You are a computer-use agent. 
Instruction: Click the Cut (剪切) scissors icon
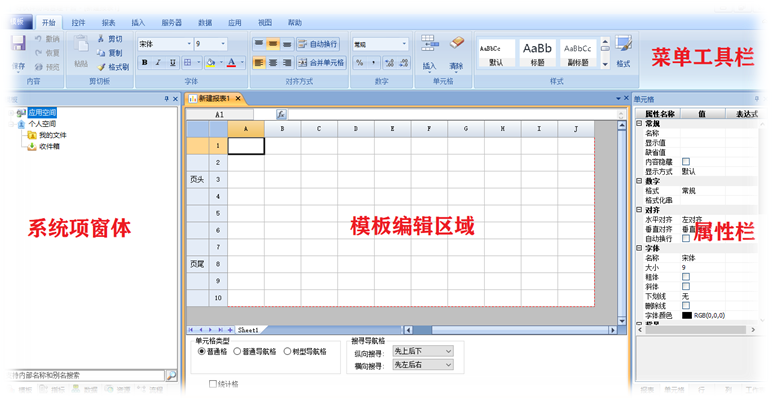click(x=101, y=39)
